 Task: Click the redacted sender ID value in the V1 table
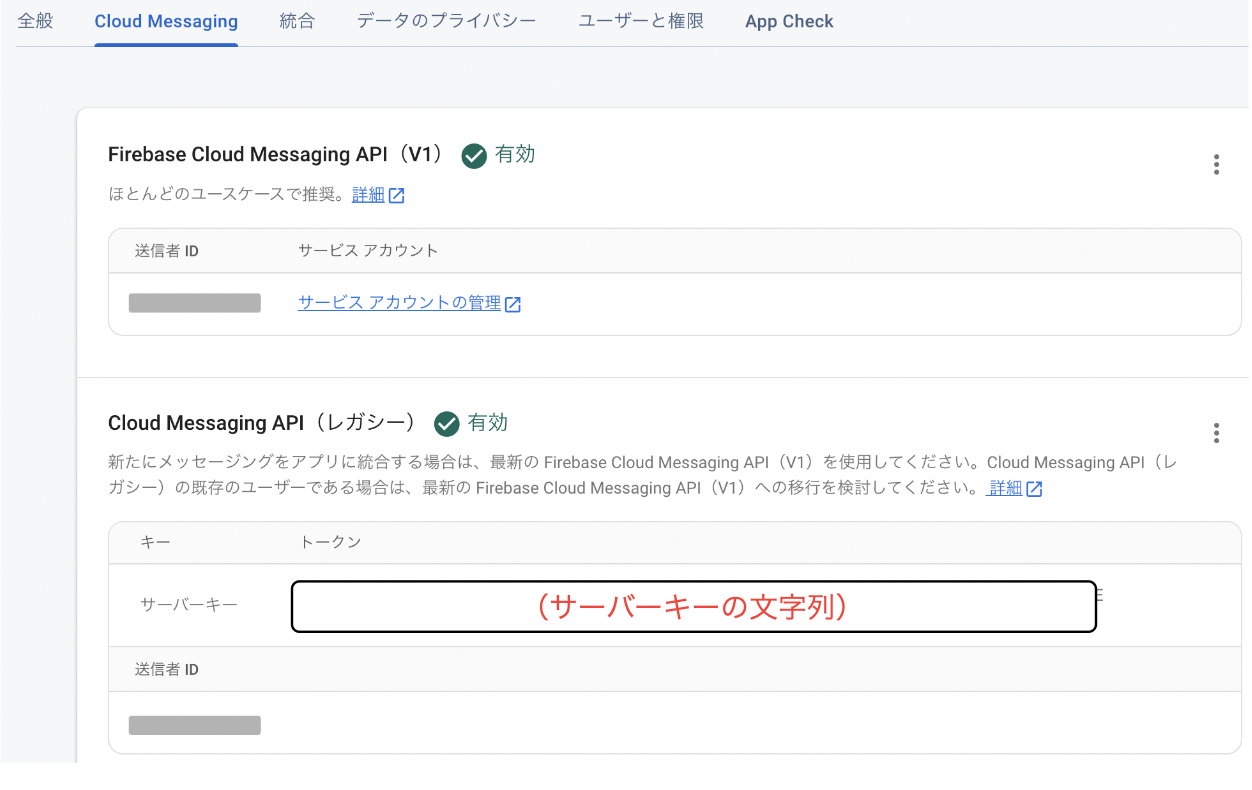click(x=195, y=303)
